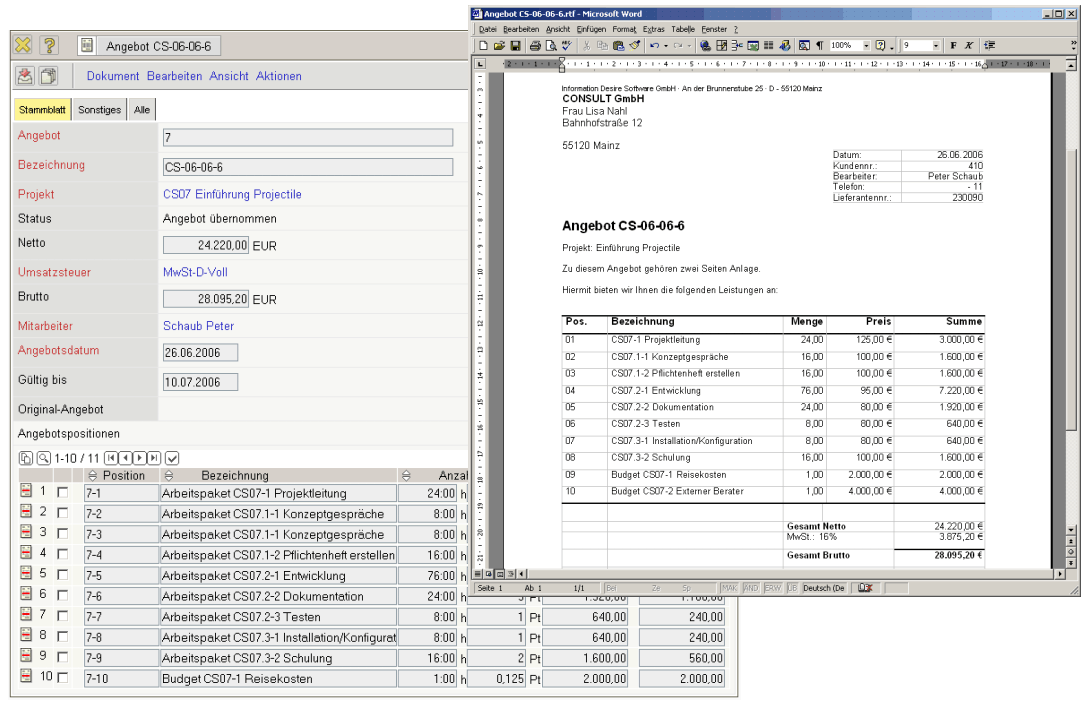Viewport: 1088px width, 705px height.
Task: Select the checkbox for row 4 Pflichtenheft
Action: [x=63, y=554]
